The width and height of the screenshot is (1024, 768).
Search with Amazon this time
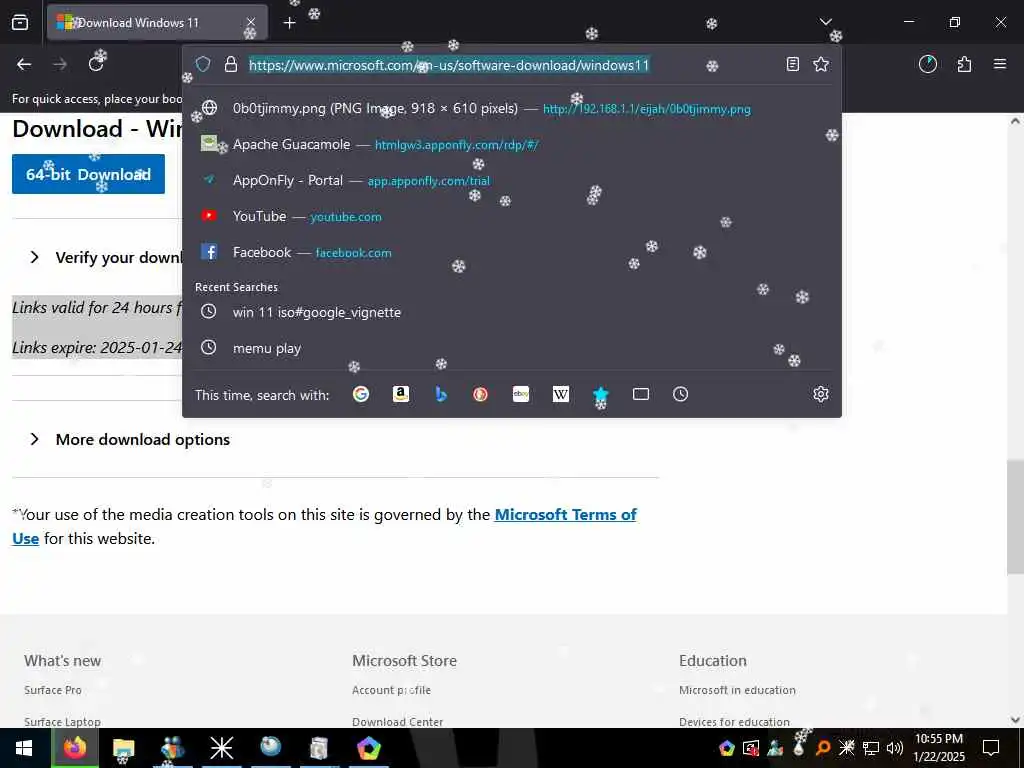(x=401, y=394)
